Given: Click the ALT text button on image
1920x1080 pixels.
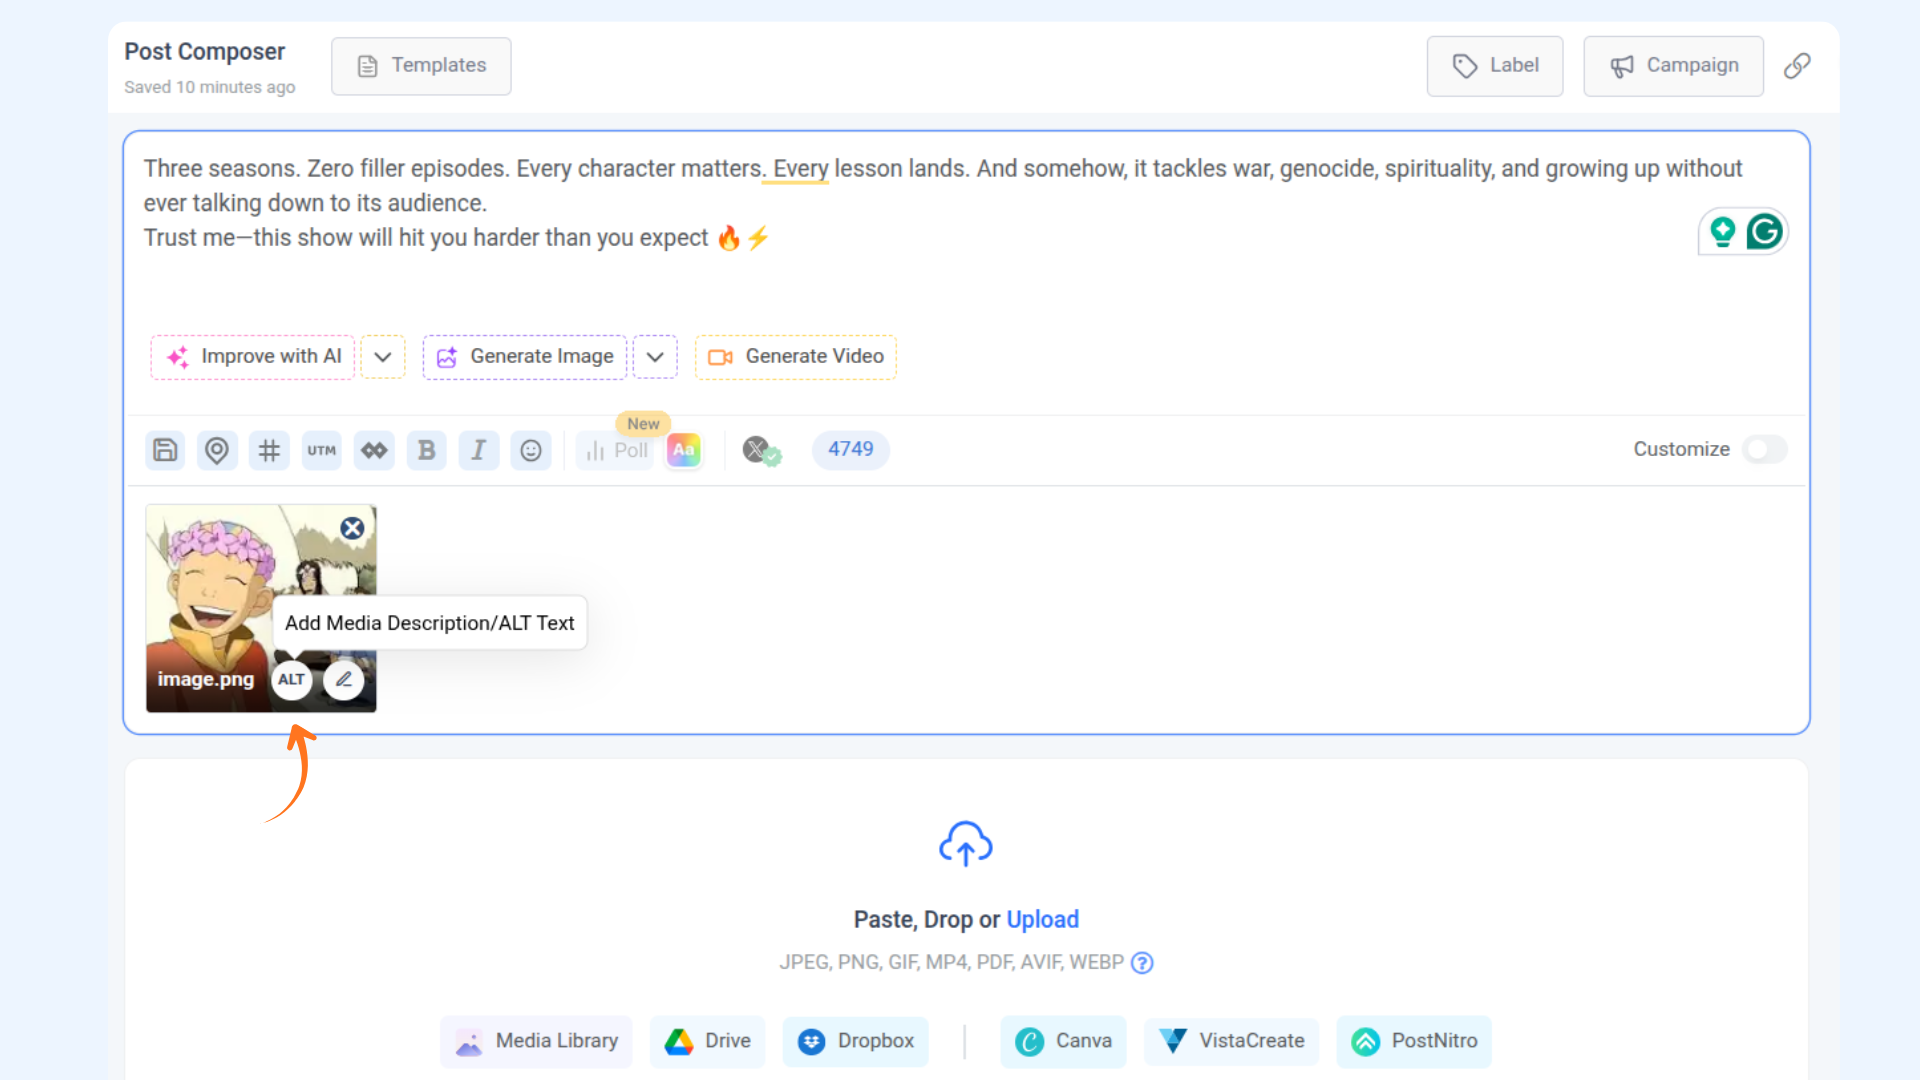Looking at the screenshot, I should click(x=291, y=680).
